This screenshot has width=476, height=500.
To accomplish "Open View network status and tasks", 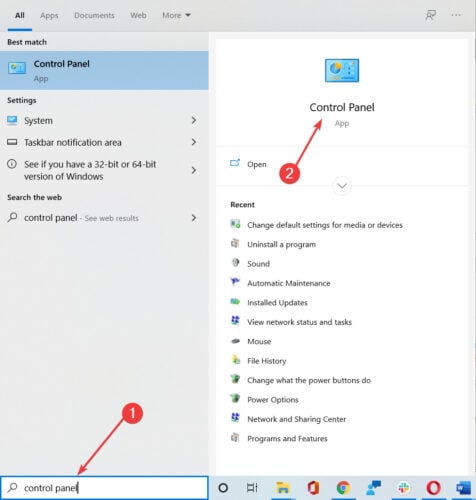I will pyautogui.click(x=299, y=322).
